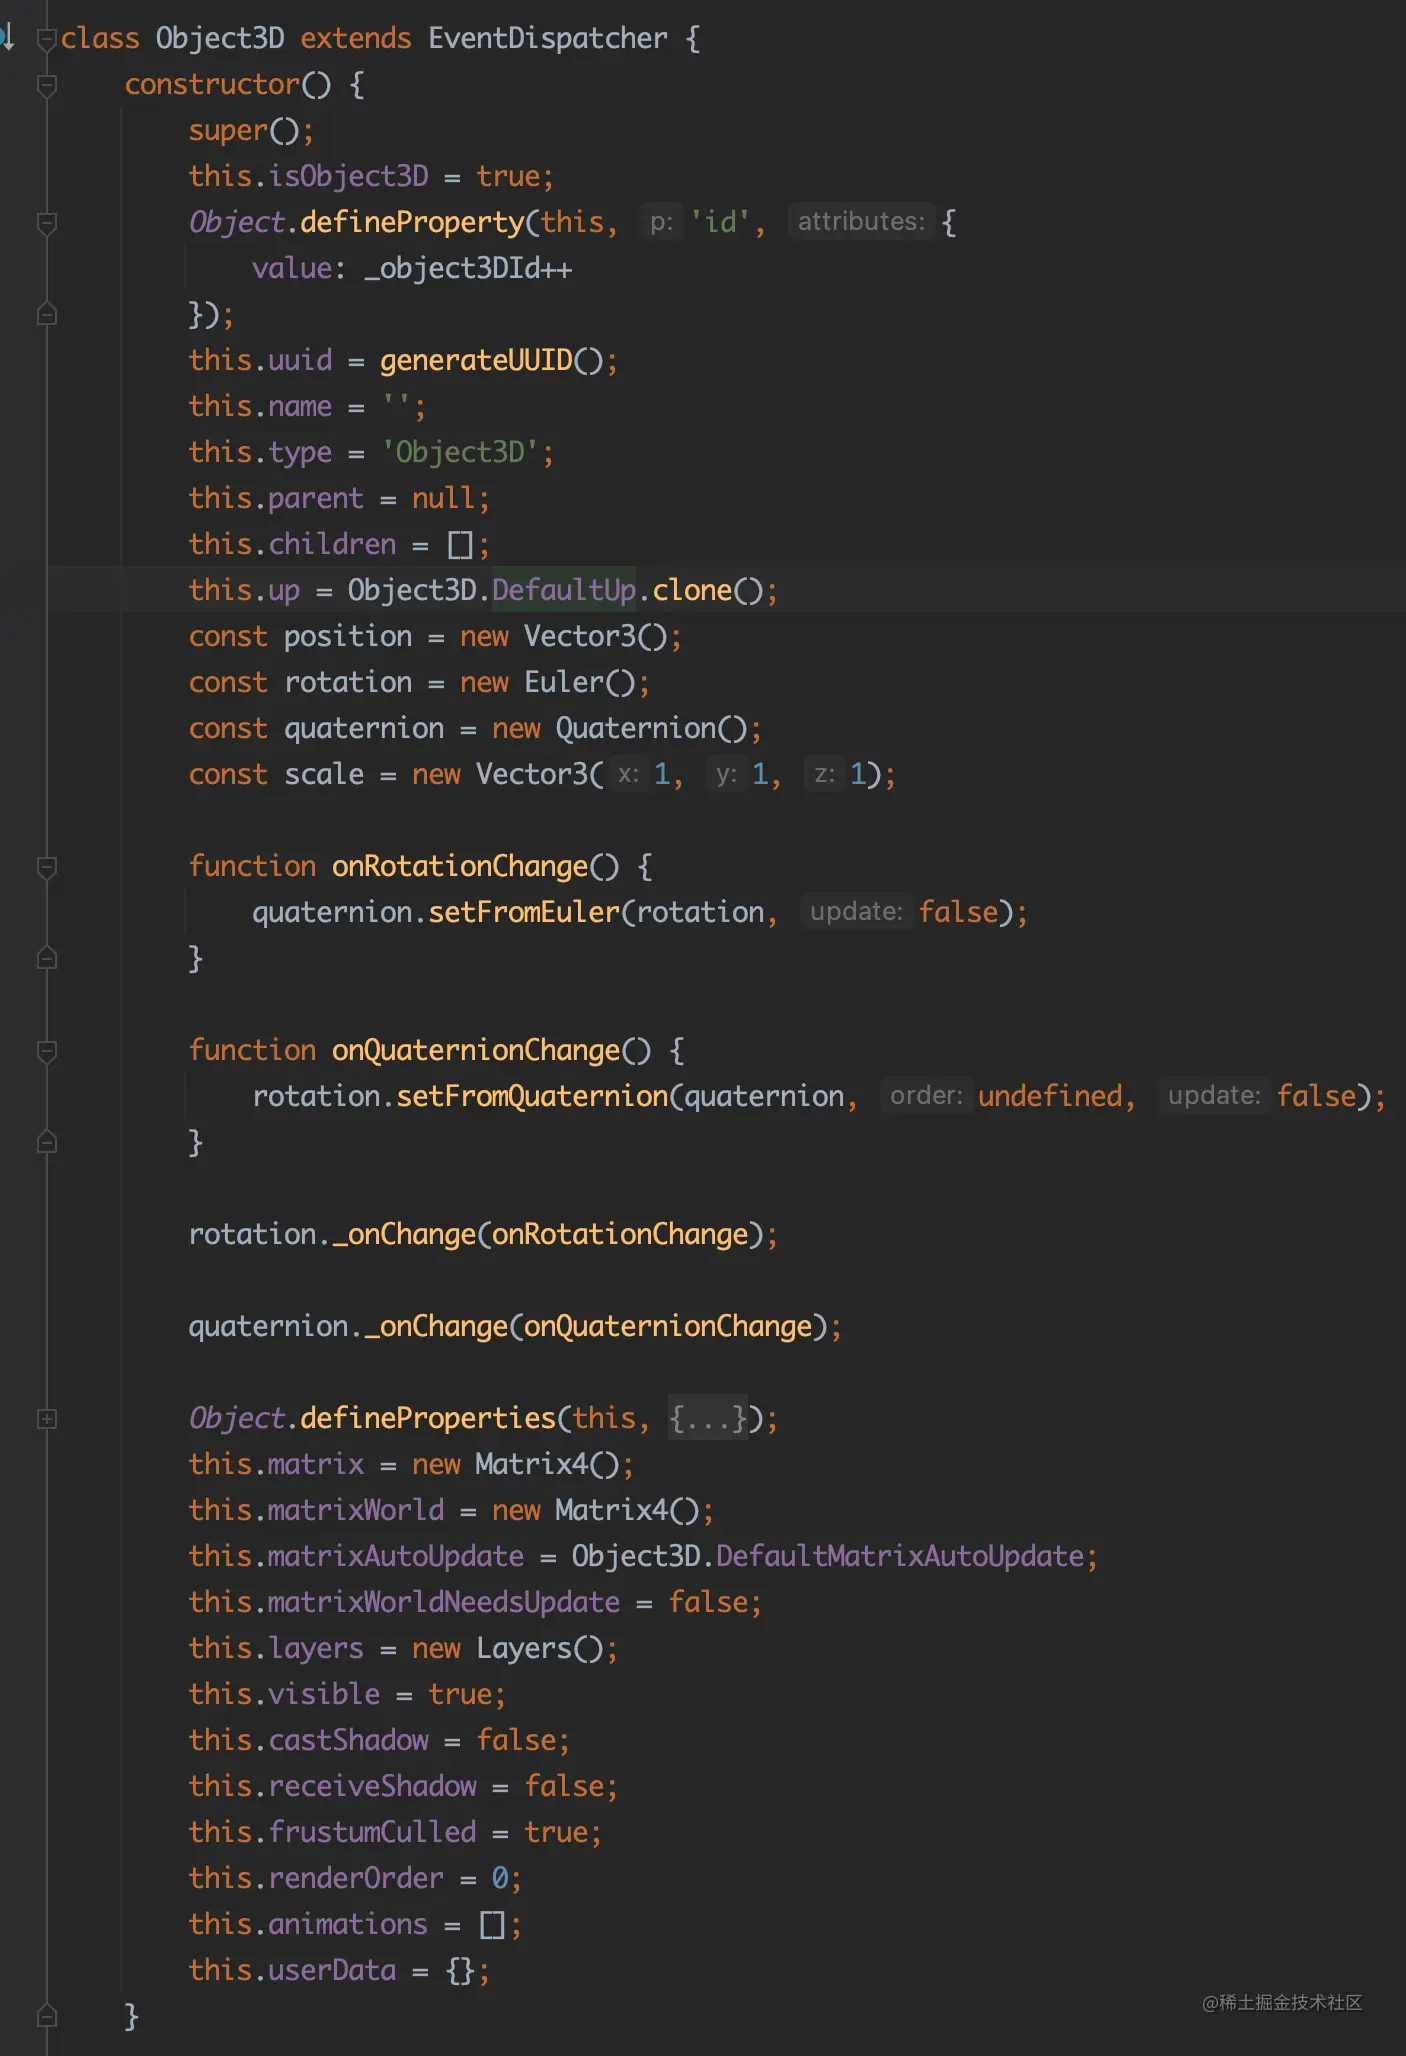
Task: Click 'onQuaternionChange' in the function declaration
Action: [476, 1050]
